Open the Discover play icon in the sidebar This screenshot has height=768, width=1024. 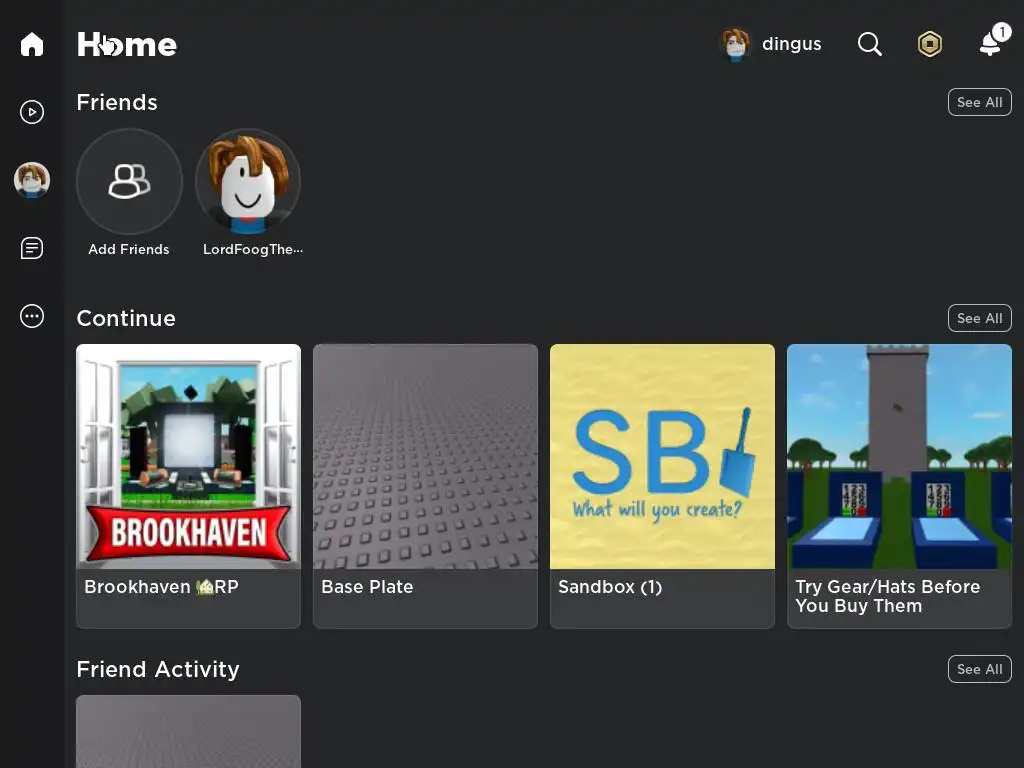click(x=31, y=112)
